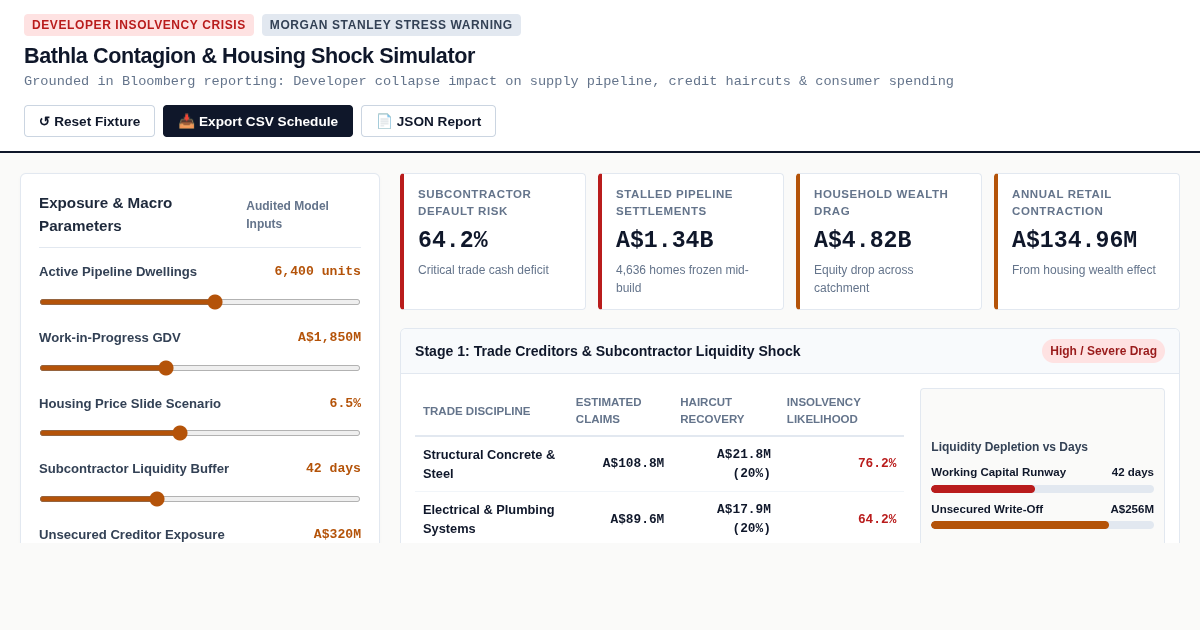The height and width of the screenshot is (630, 1200).
Task: Click the 6,400 units value
Action: 317,272
